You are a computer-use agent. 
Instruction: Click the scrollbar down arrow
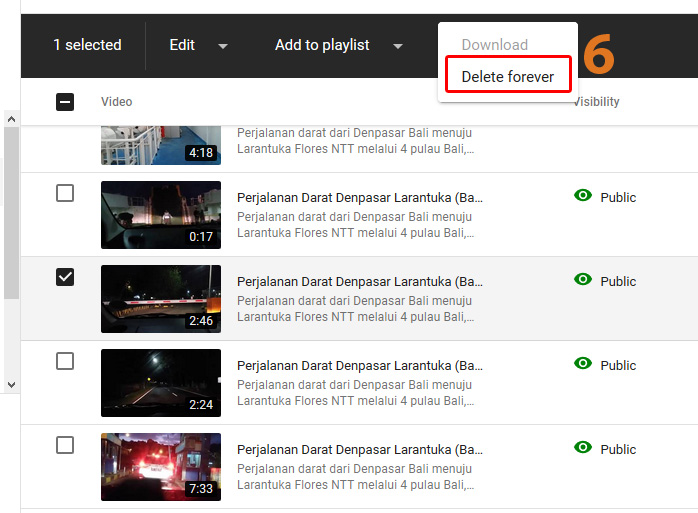[12, 385]
